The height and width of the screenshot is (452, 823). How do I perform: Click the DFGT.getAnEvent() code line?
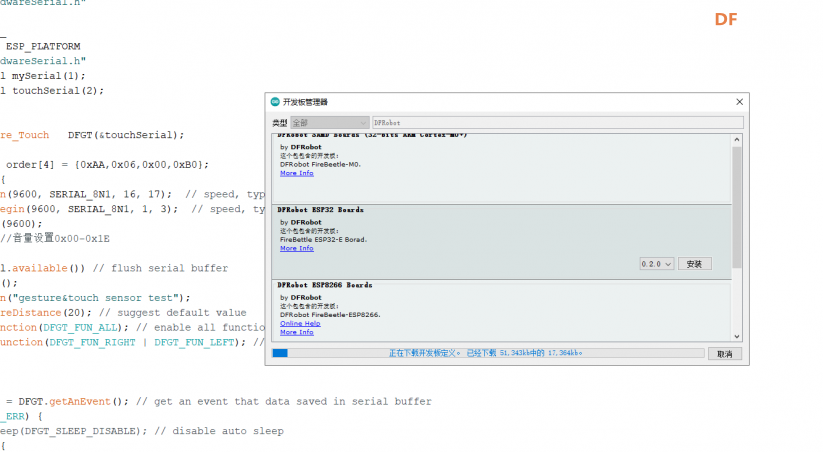(218, 402)
